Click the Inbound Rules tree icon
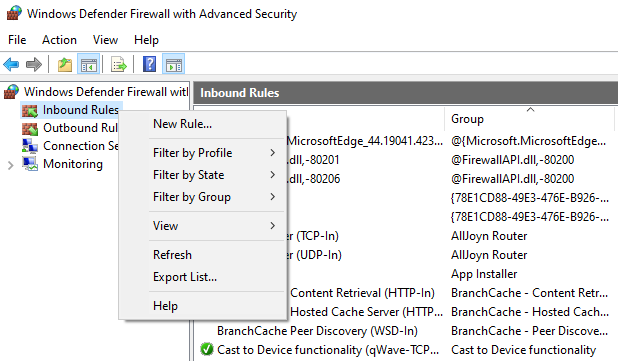618x361 pixels. click(30, 110)
